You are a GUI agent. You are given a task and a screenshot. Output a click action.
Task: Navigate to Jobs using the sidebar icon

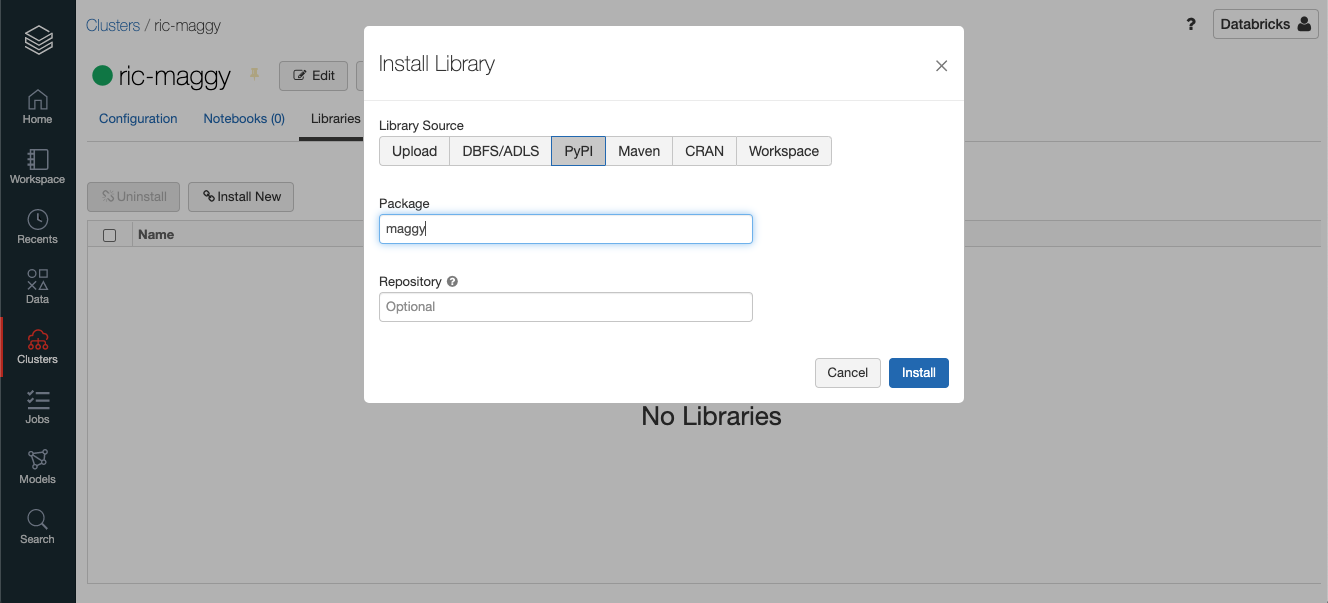pos(37,404)
